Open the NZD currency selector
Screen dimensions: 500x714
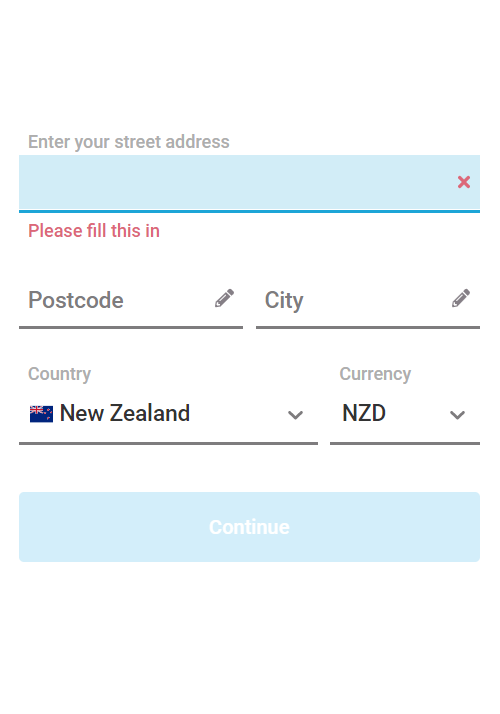pyautogui.click(x=405, y=413)
